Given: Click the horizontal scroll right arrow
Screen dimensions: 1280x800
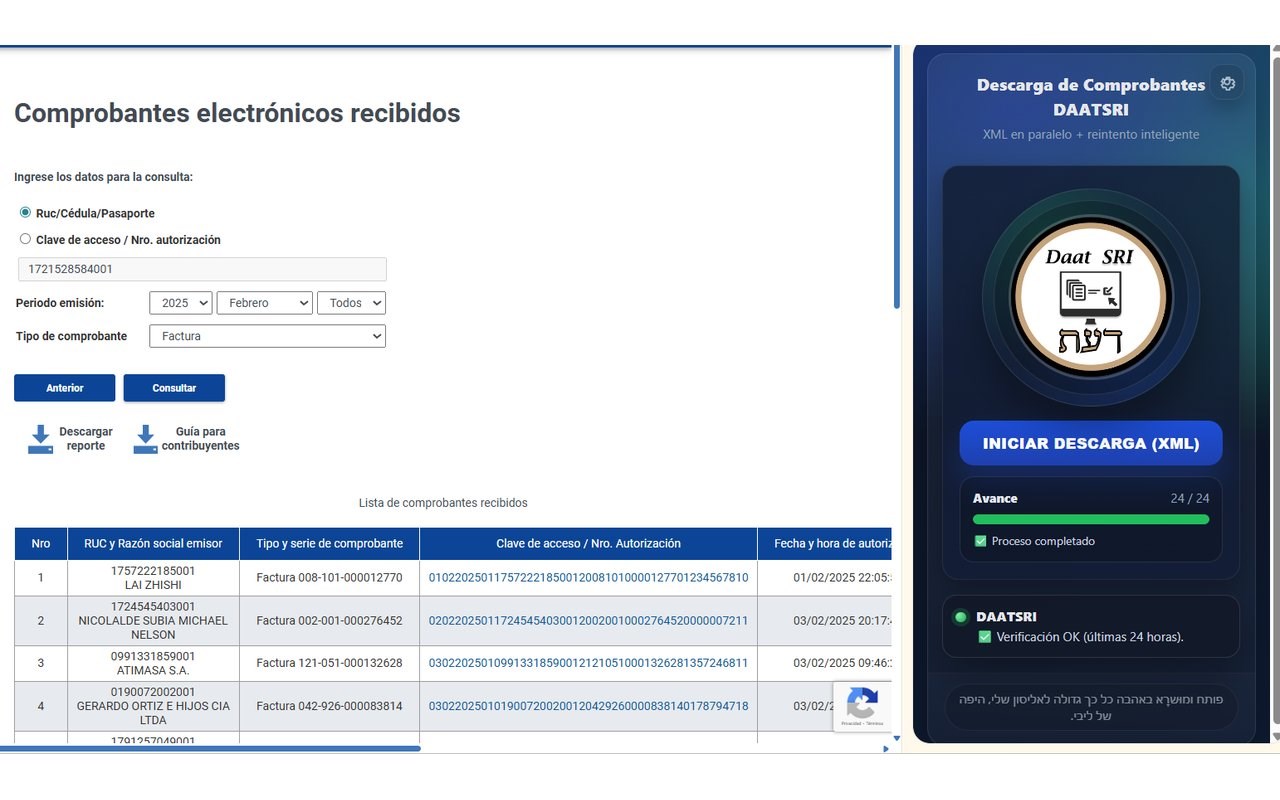Looking at the screenshot, I should click(x=886, y=748).
